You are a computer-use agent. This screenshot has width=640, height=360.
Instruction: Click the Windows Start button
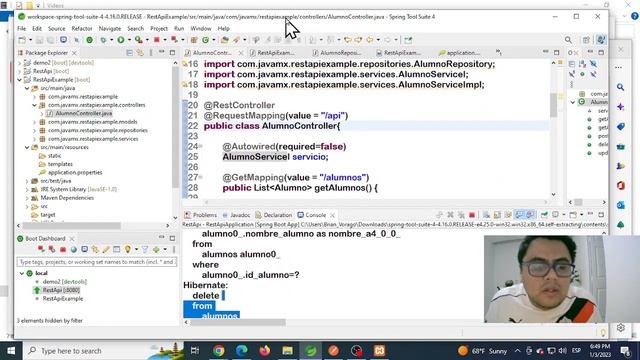pyautogui.click(x=11, y=351)
